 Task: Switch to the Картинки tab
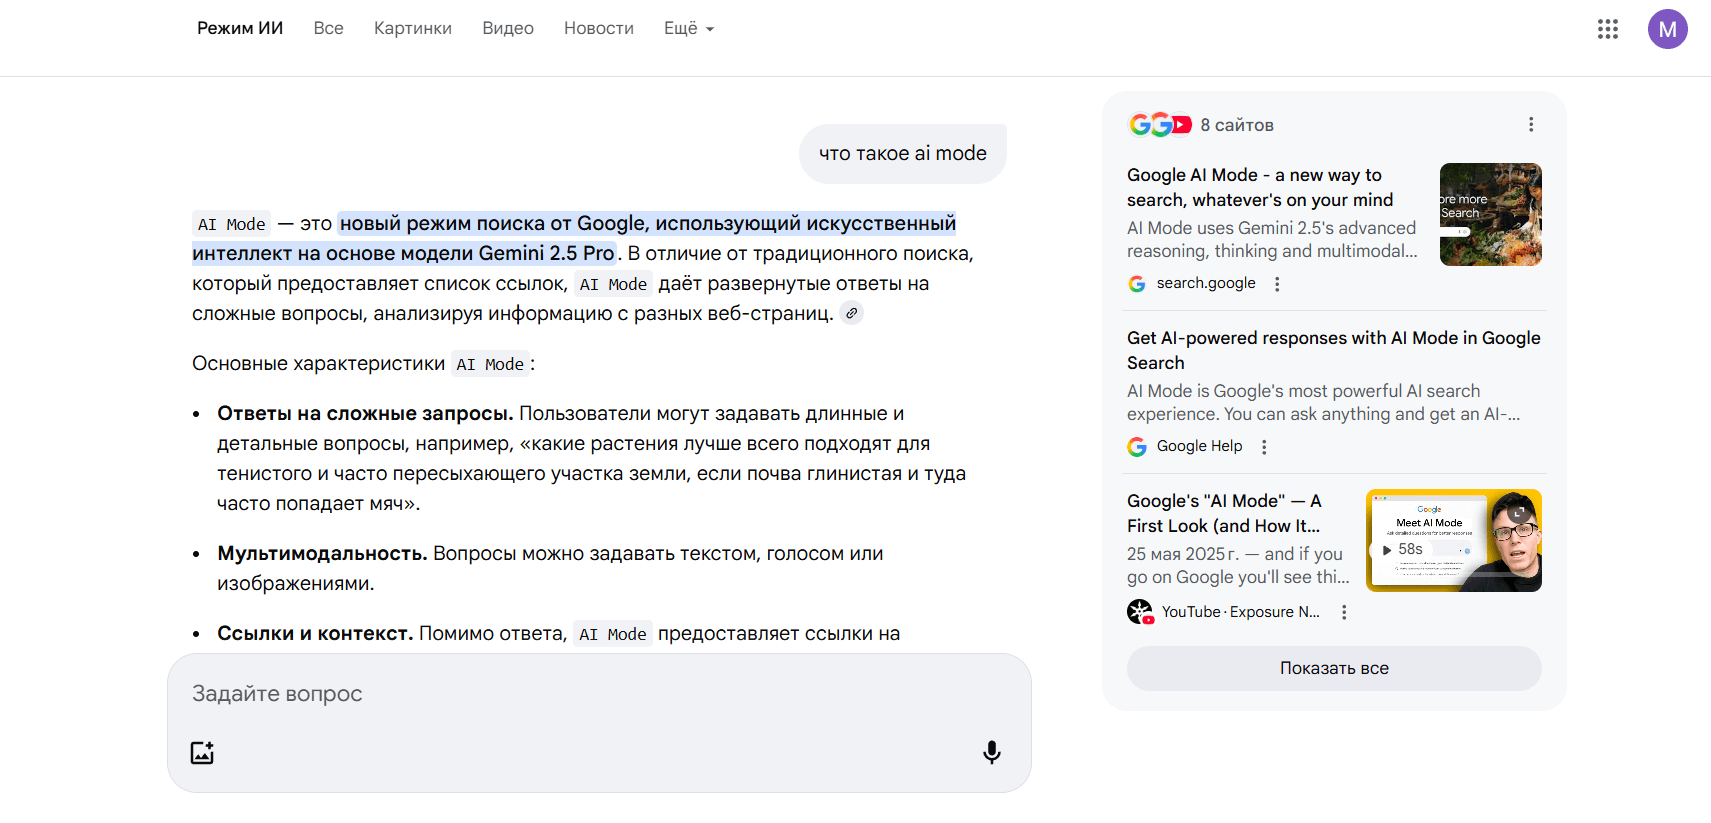click(x=412, y=29)
